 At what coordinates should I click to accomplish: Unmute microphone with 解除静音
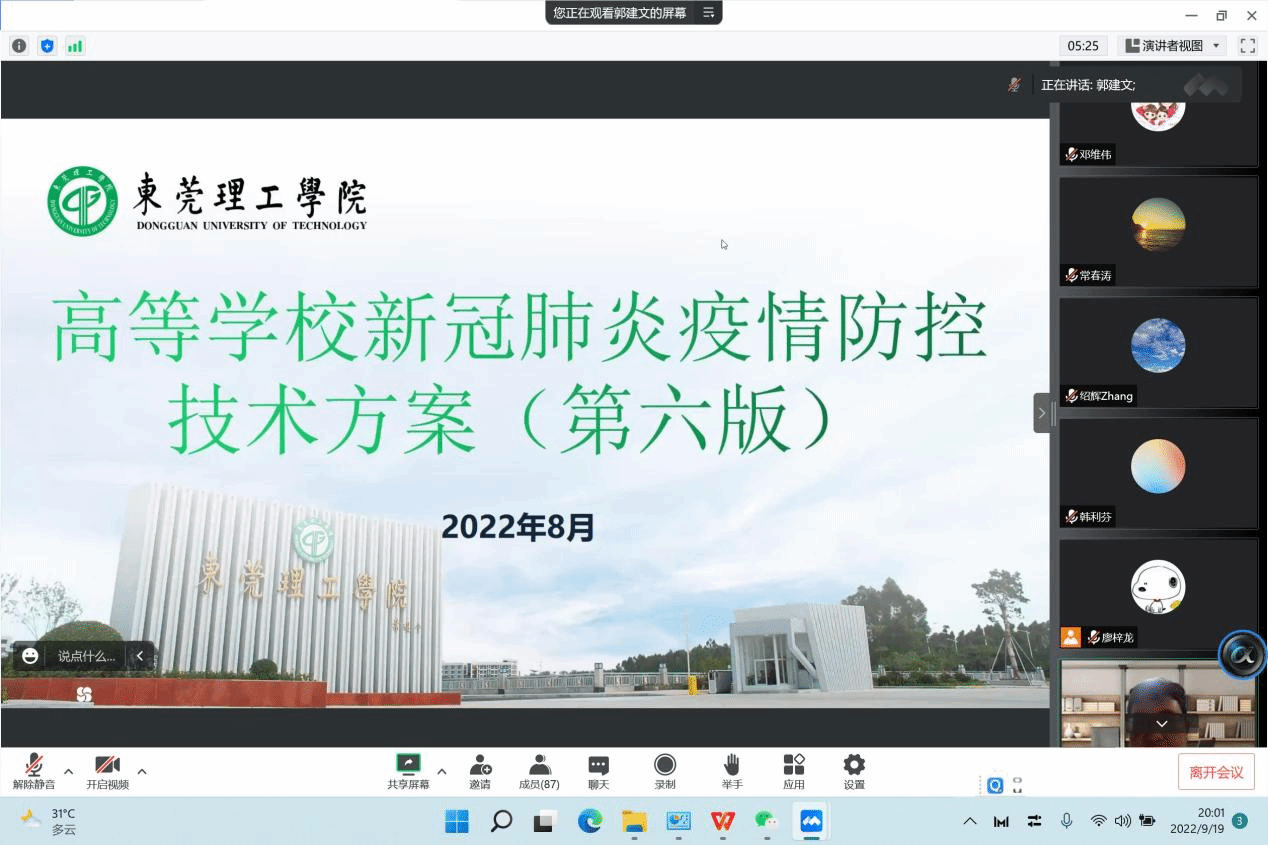(x=34, y=771)
